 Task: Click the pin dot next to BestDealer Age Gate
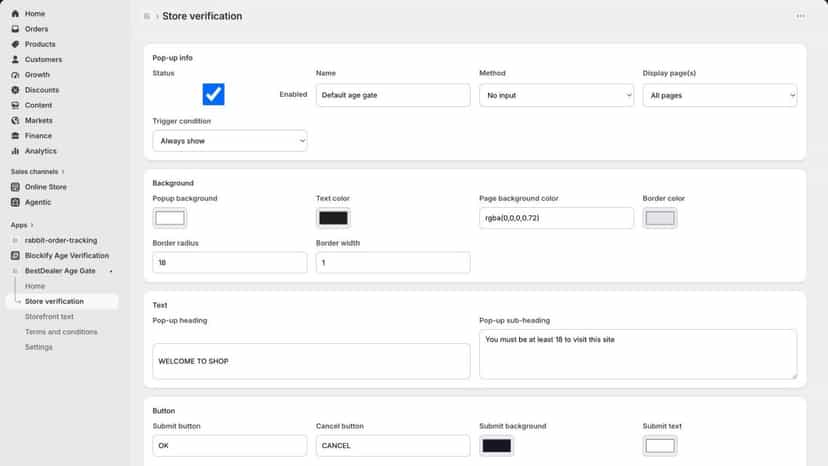coord(111,271)
